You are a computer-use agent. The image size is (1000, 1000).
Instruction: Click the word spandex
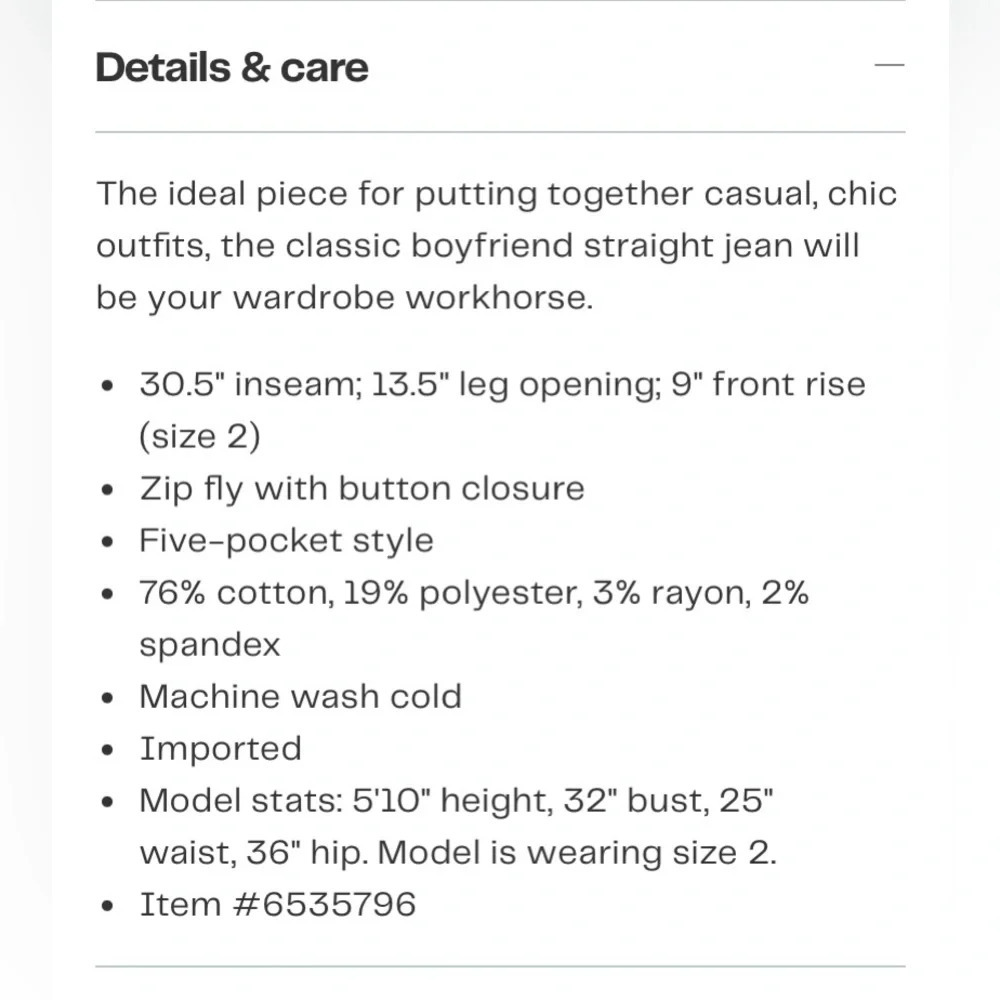(x=210, y=646)
